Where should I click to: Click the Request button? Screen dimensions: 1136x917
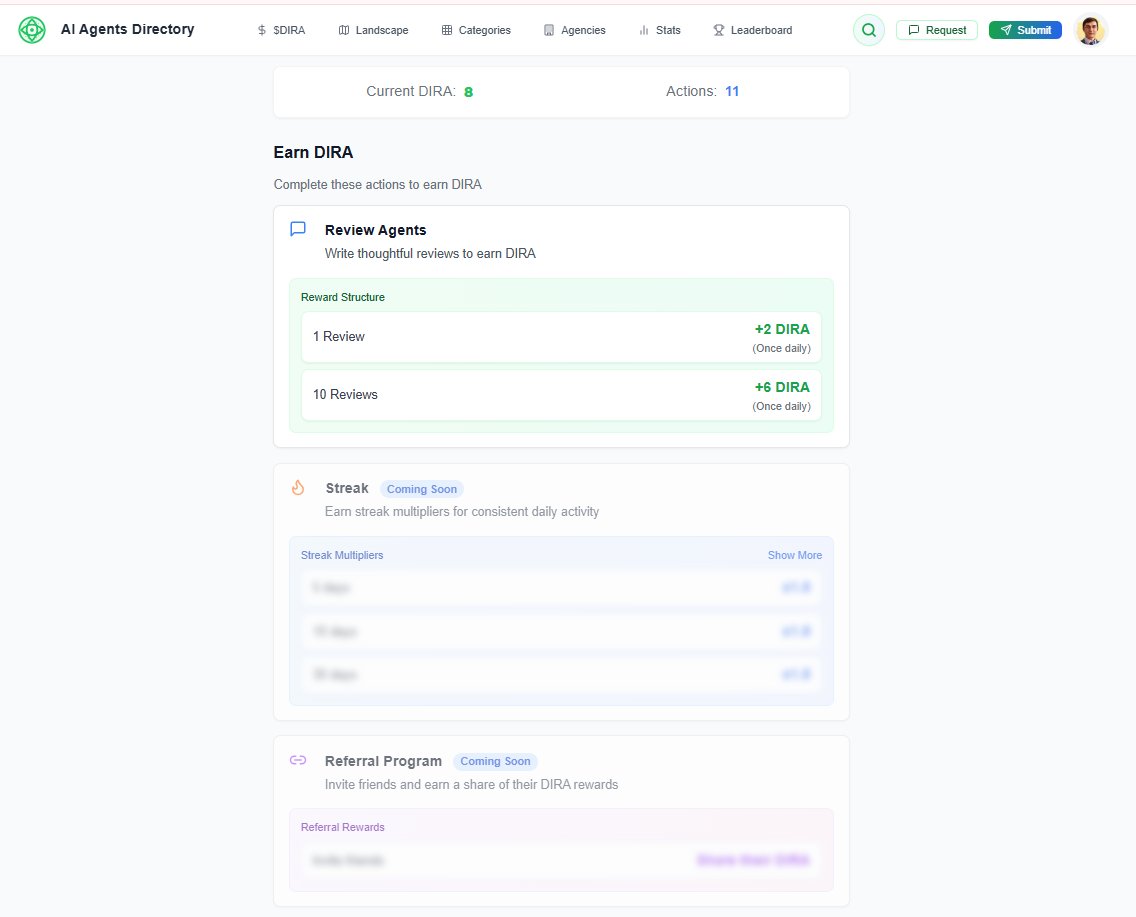(x=936, y=29)
